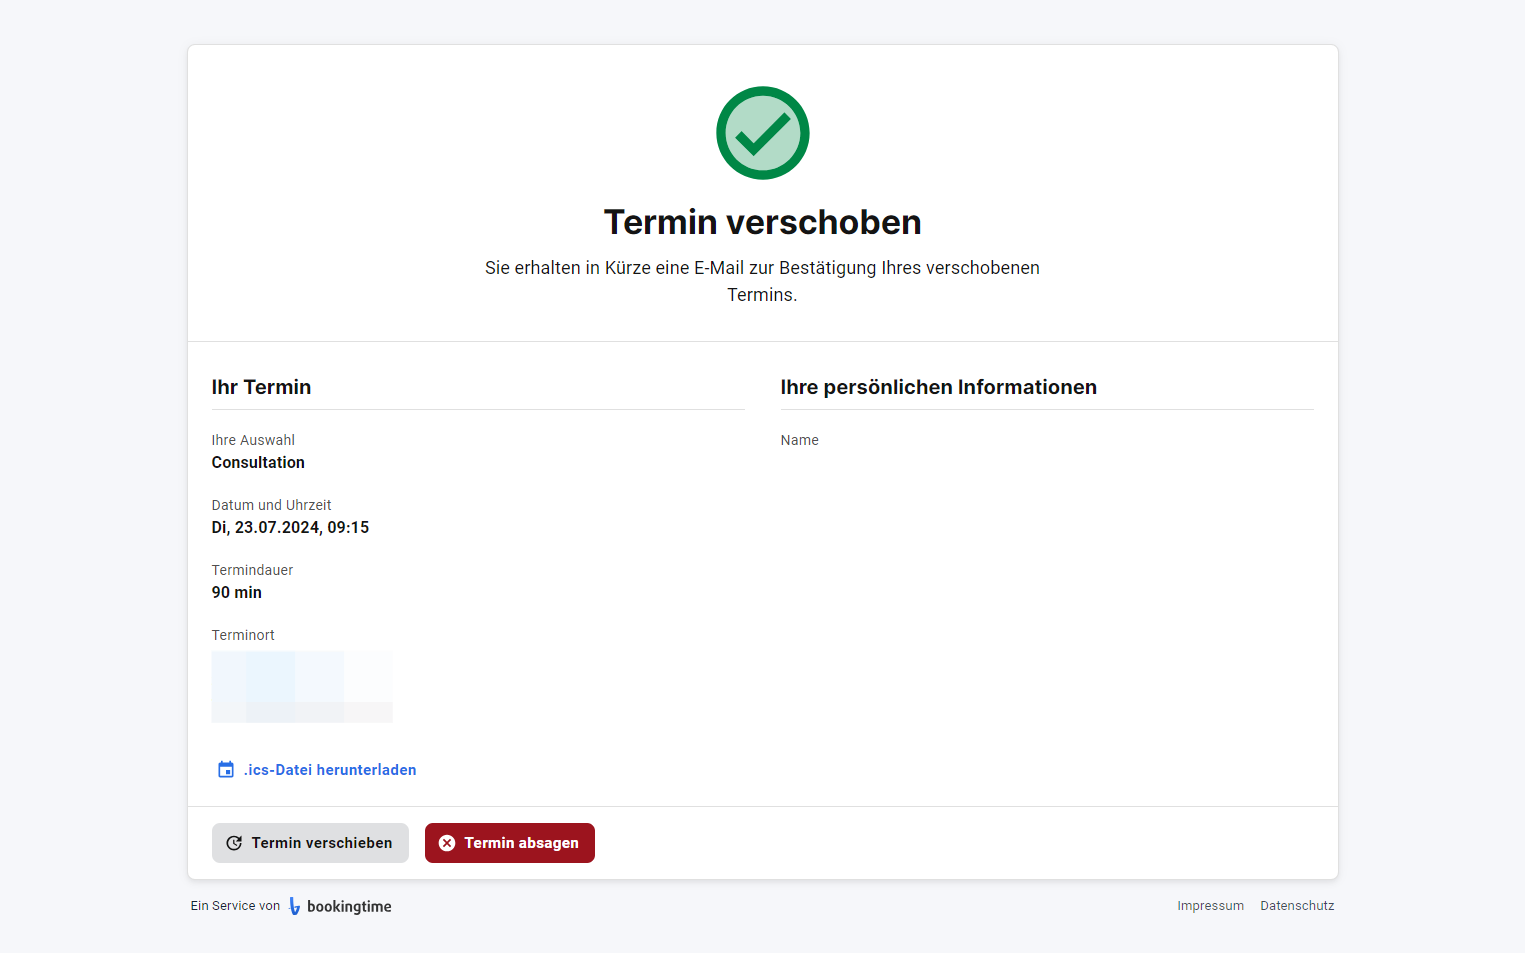Viewport: 1525px width, 953px height.
Task: Select the 'Termin verschoben' heading
Action: point(762,222)
